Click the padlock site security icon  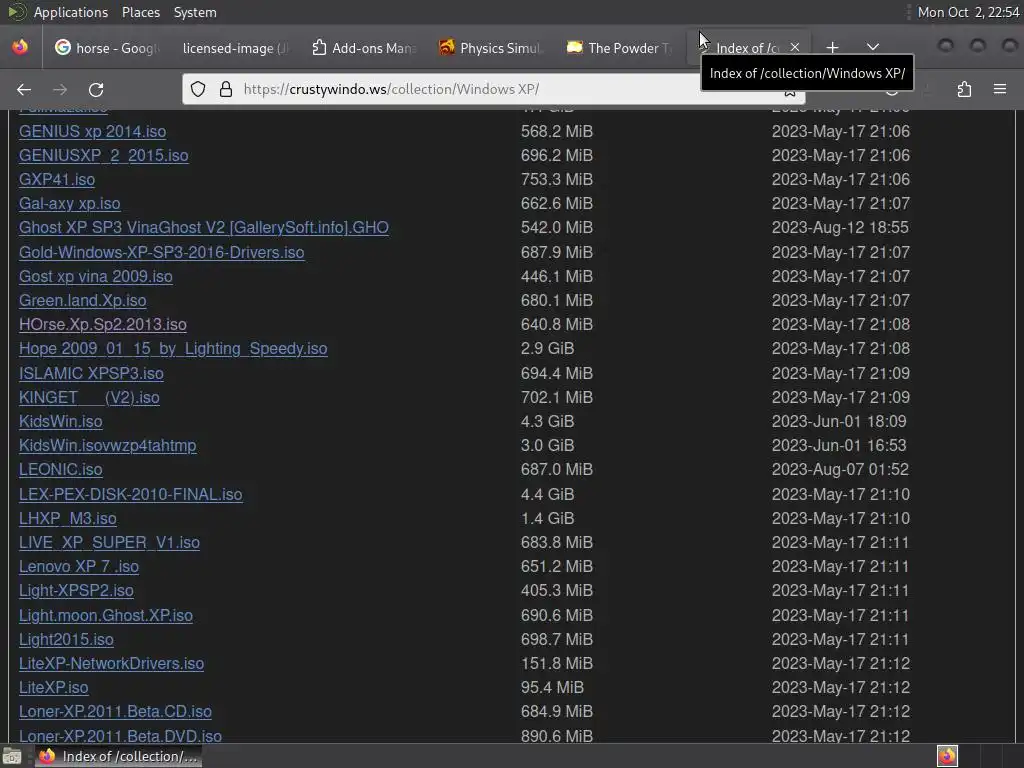(226, 89)
